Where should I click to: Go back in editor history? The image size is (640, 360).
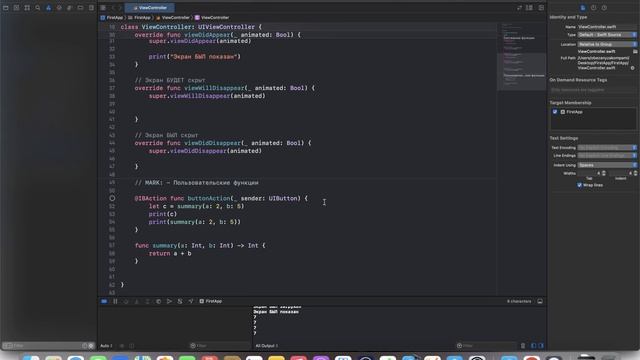[x=113, y=8]
